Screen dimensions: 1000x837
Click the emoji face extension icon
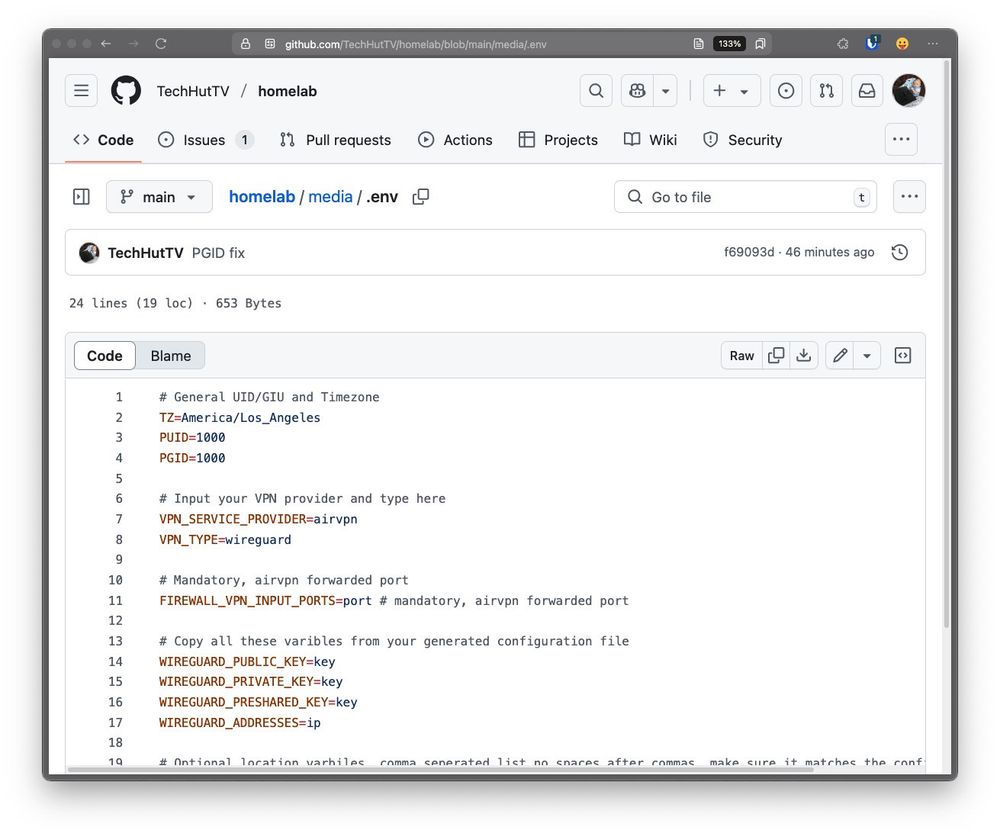pyautogui.click(x=902, y=43)
